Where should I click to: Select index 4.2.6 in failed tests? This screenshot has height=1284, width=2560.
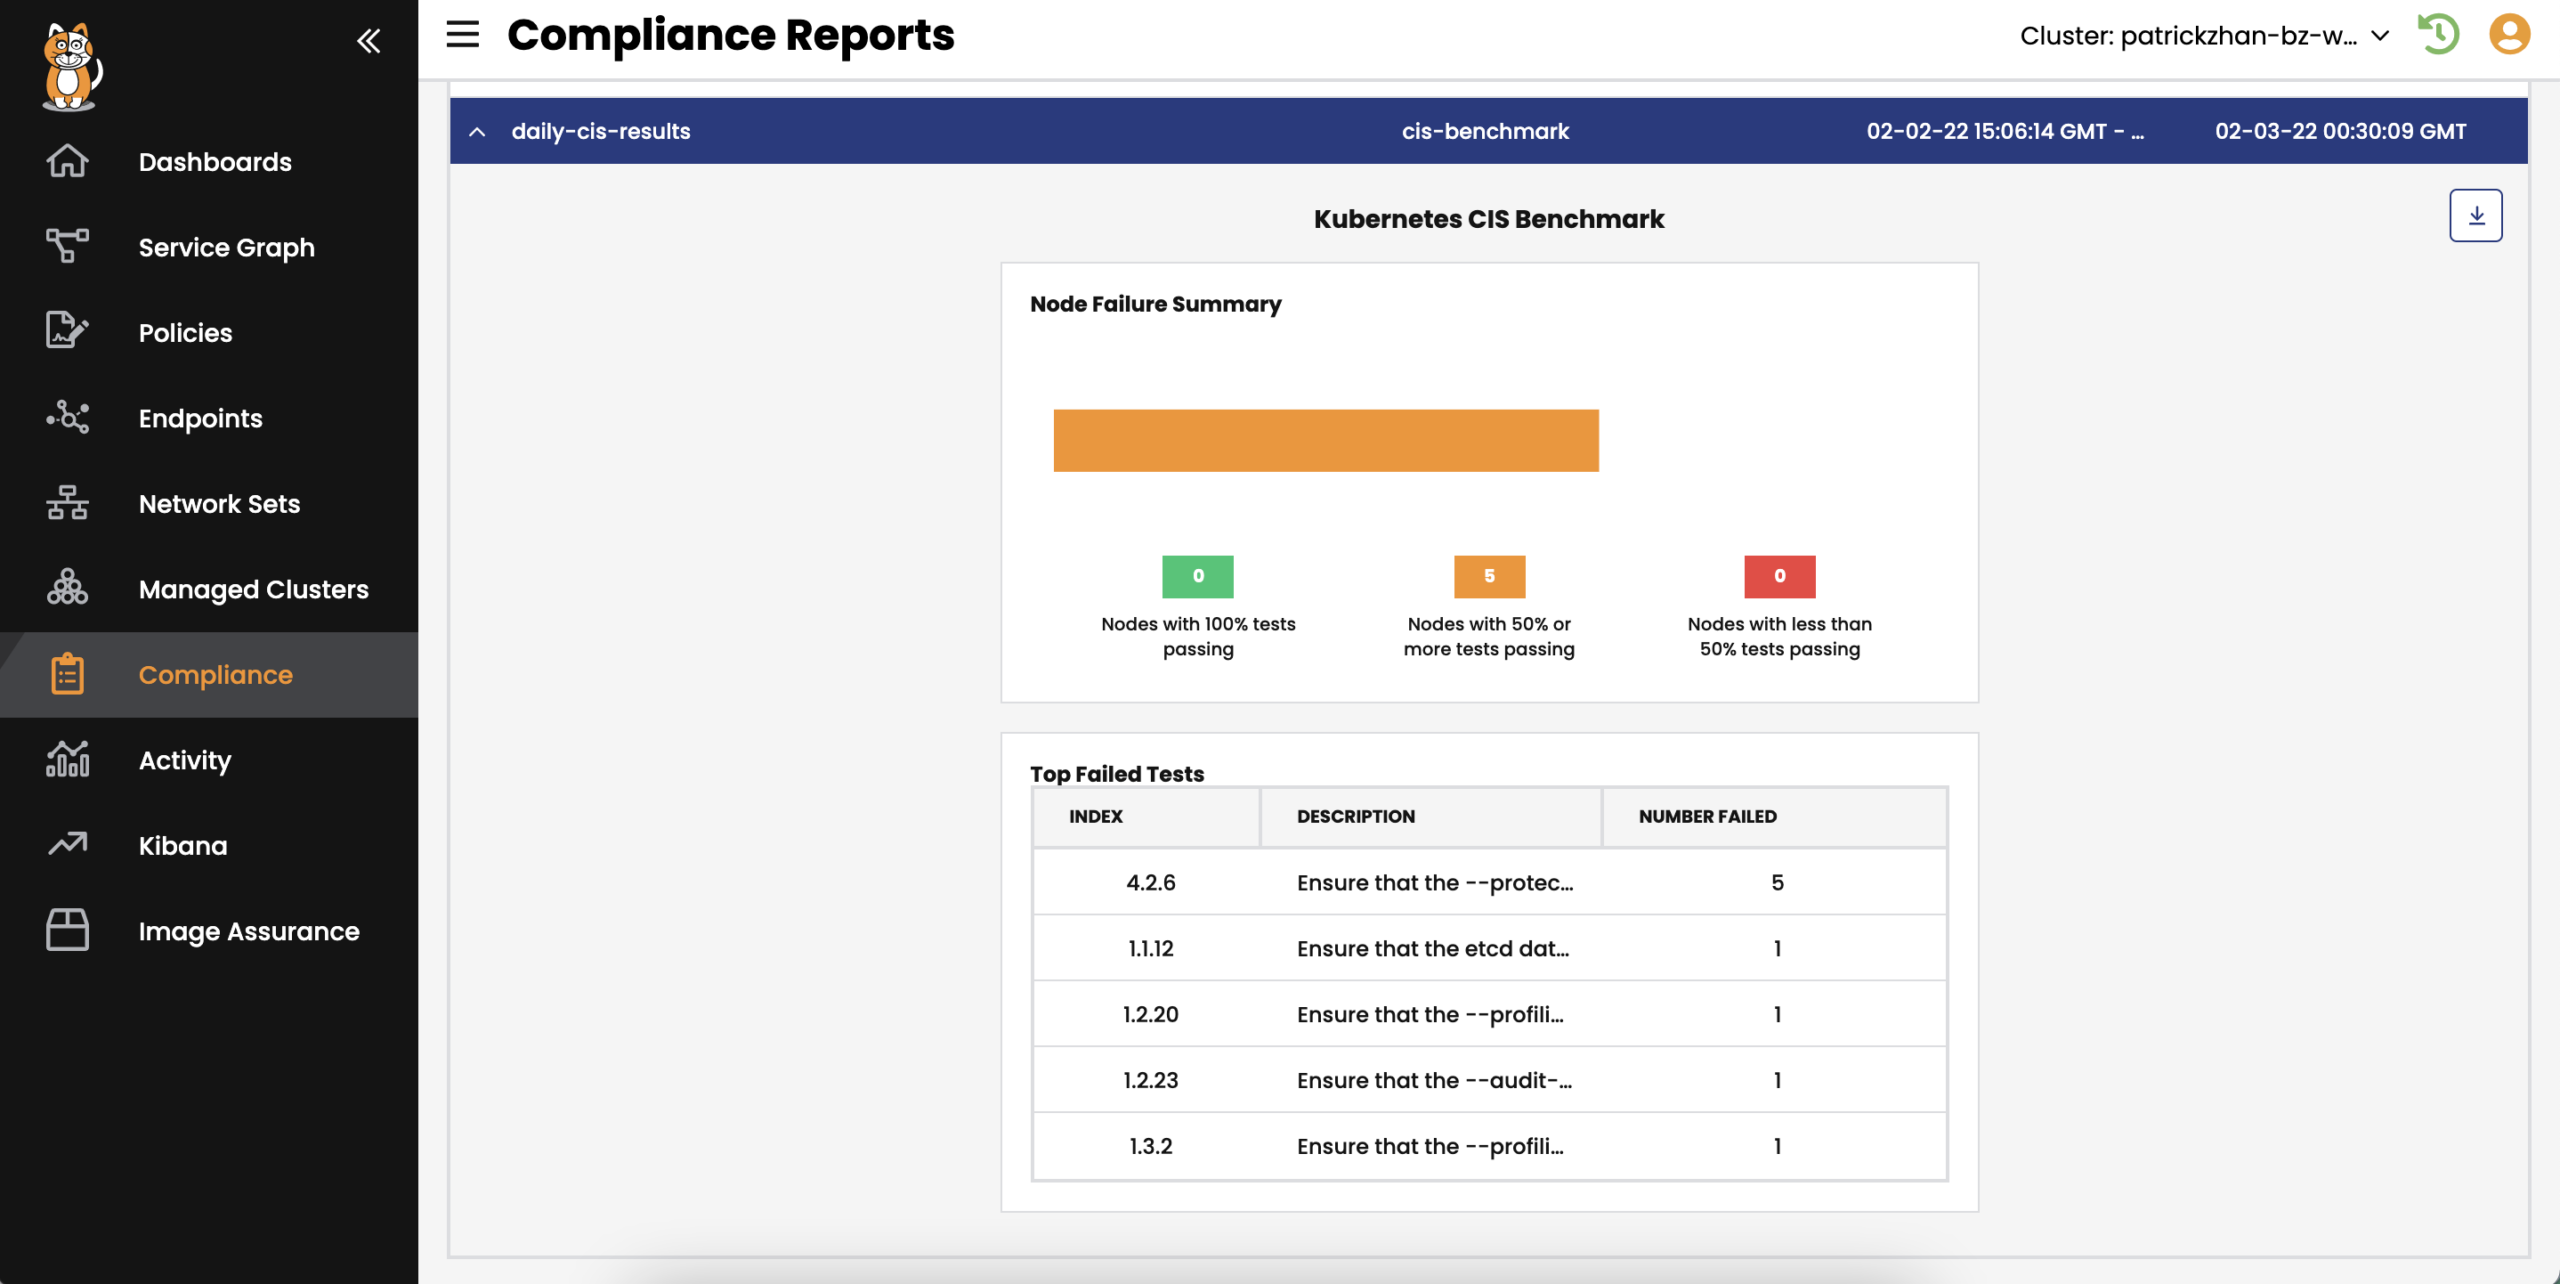1151,882
